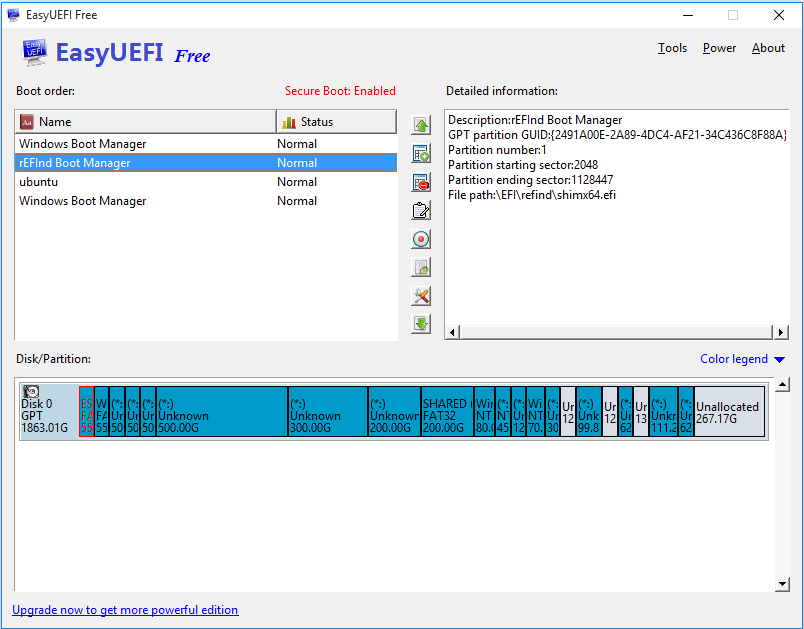Move the selected entry down
The height and width of the screenshot is (629, 804).
(421, 323)
